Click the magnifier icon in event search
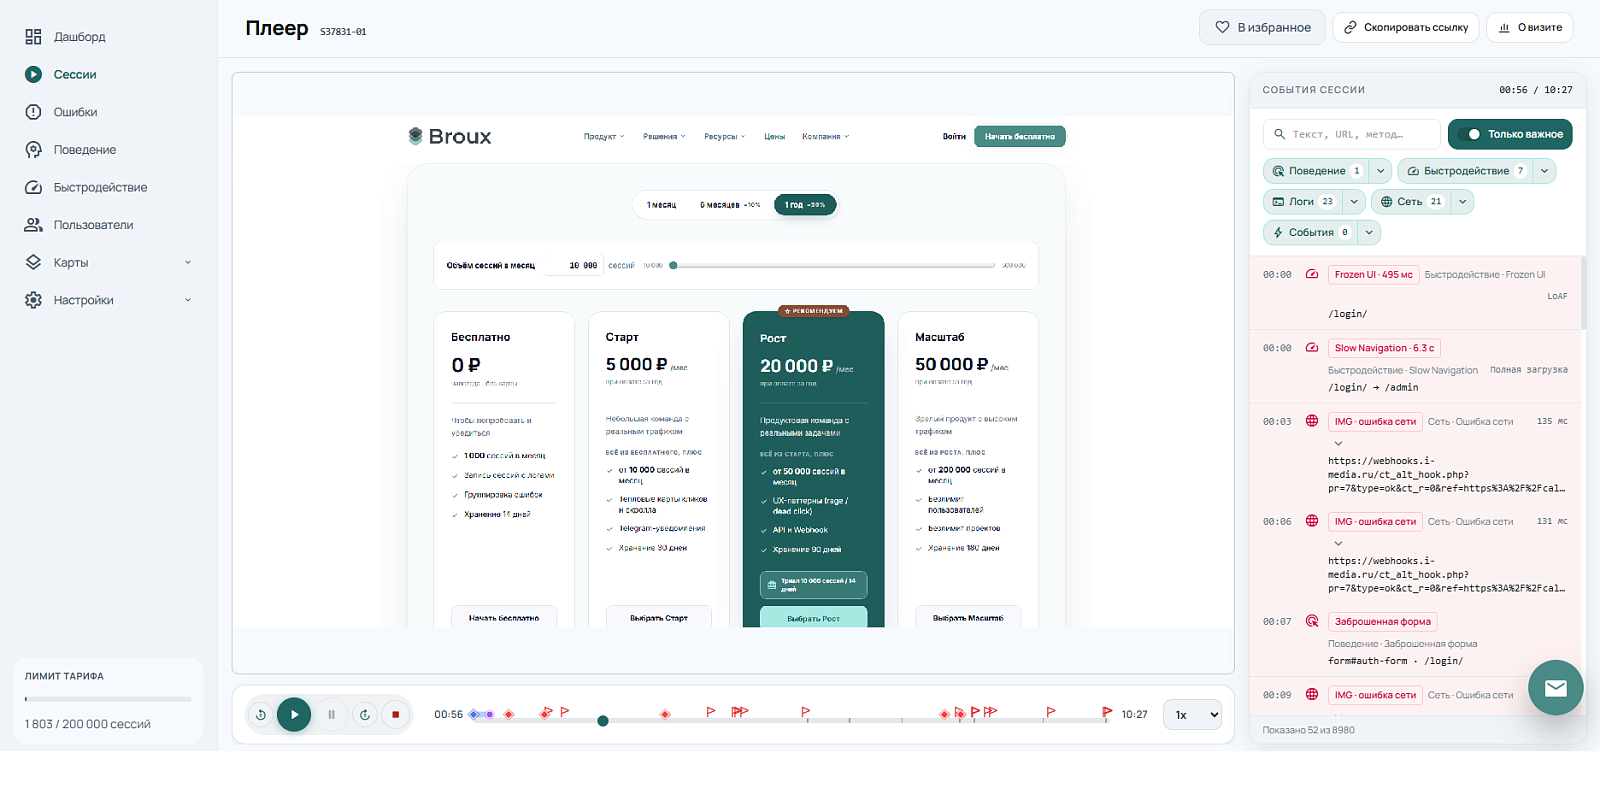The height and width of the screenshot is (806, 1600). click(x=1279, y=134)
